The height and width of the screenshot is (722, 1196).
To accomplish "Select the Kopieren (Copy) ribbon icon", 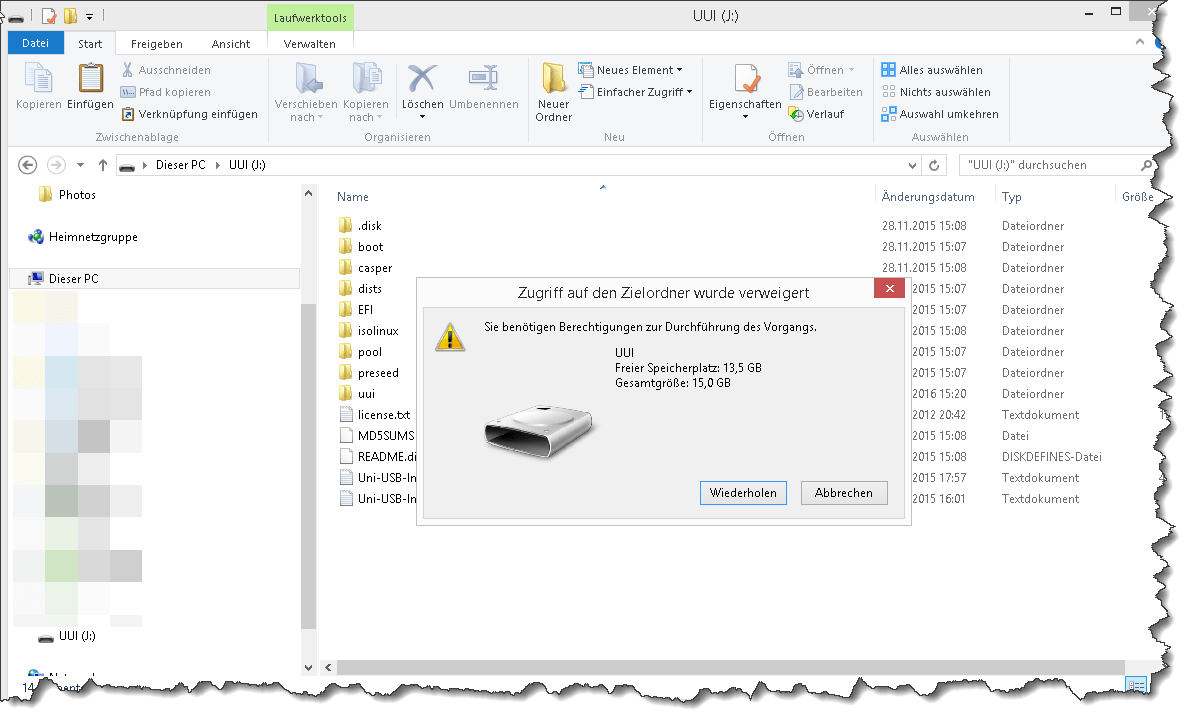I will (36, 88).
